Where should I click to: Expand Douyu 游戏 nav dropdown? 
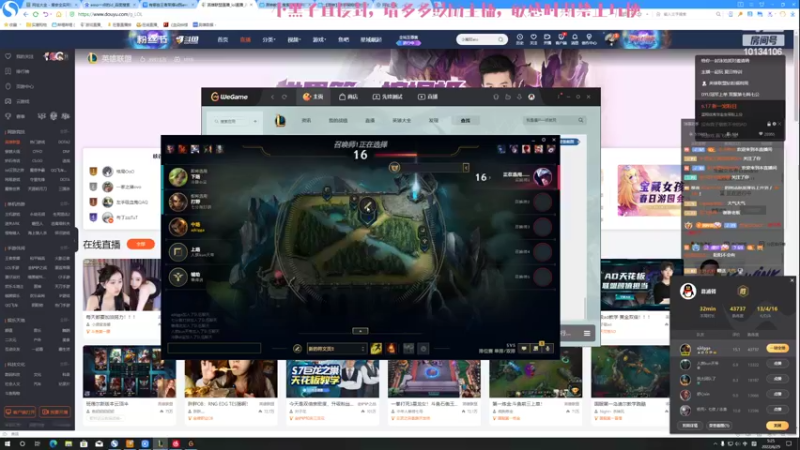319,39
